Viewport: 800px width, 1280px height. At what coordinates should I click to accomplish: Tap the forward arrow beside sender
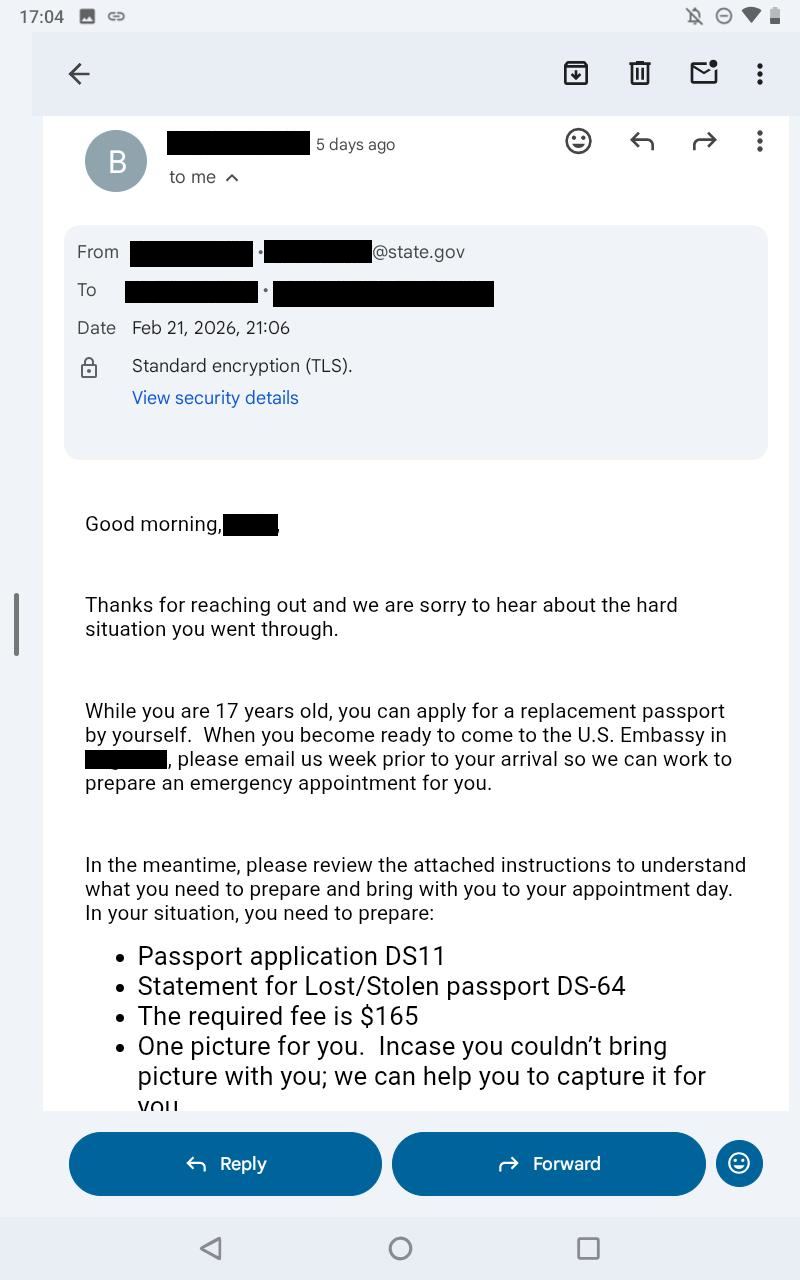point(704,141)
